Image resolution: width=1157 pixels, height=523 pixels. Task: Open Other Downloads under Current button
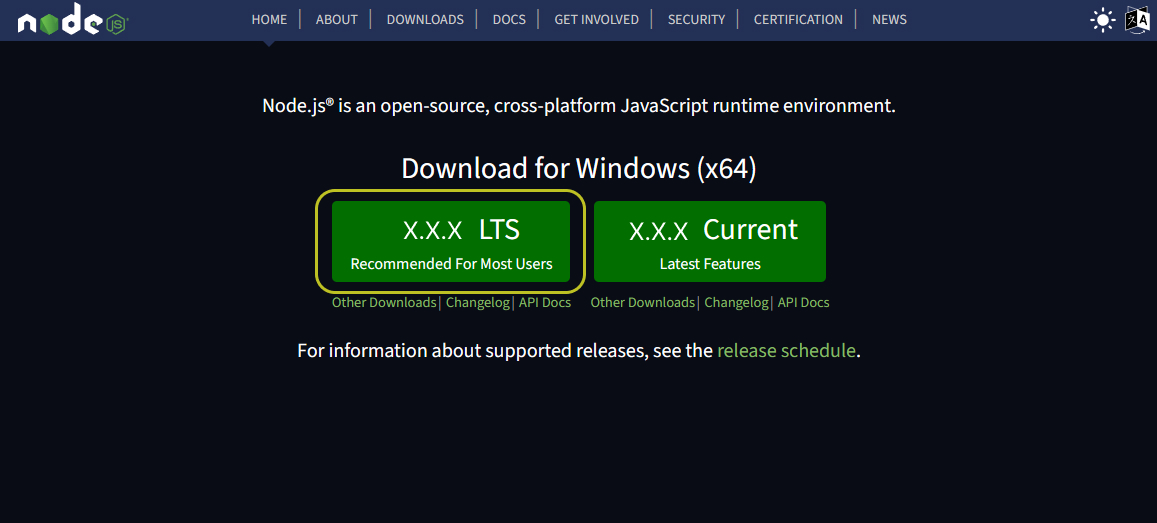[643, 302]
